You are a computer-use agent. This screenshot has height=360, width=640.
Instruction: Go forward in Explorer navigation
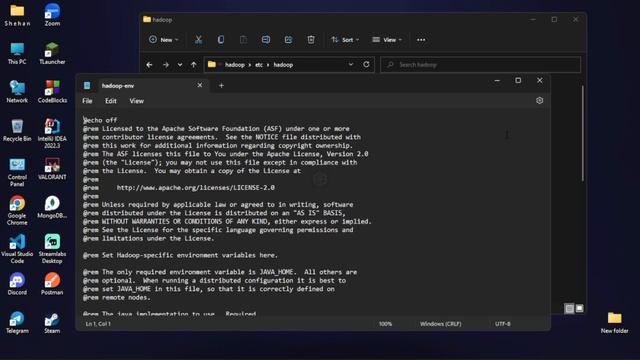click(166, 64)
